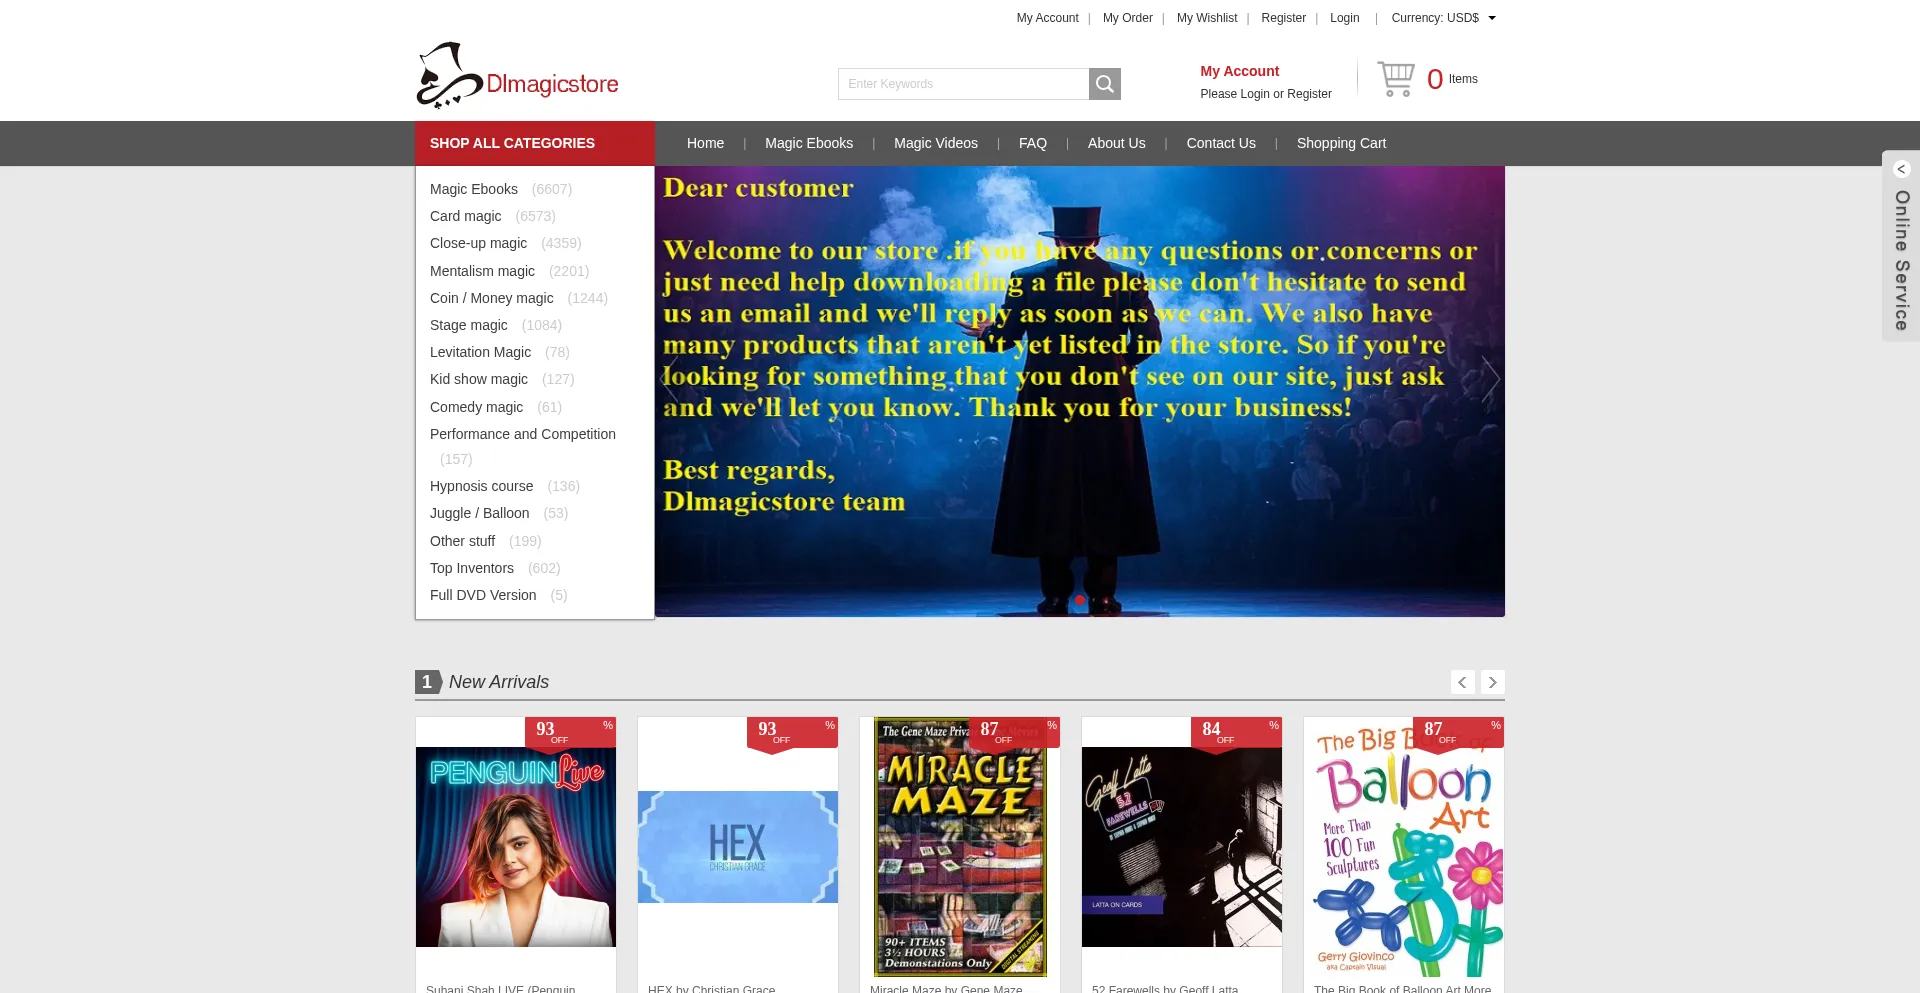Click the Register link at top
Viewport: 1920px width, 993px height.
[1283, 18]
